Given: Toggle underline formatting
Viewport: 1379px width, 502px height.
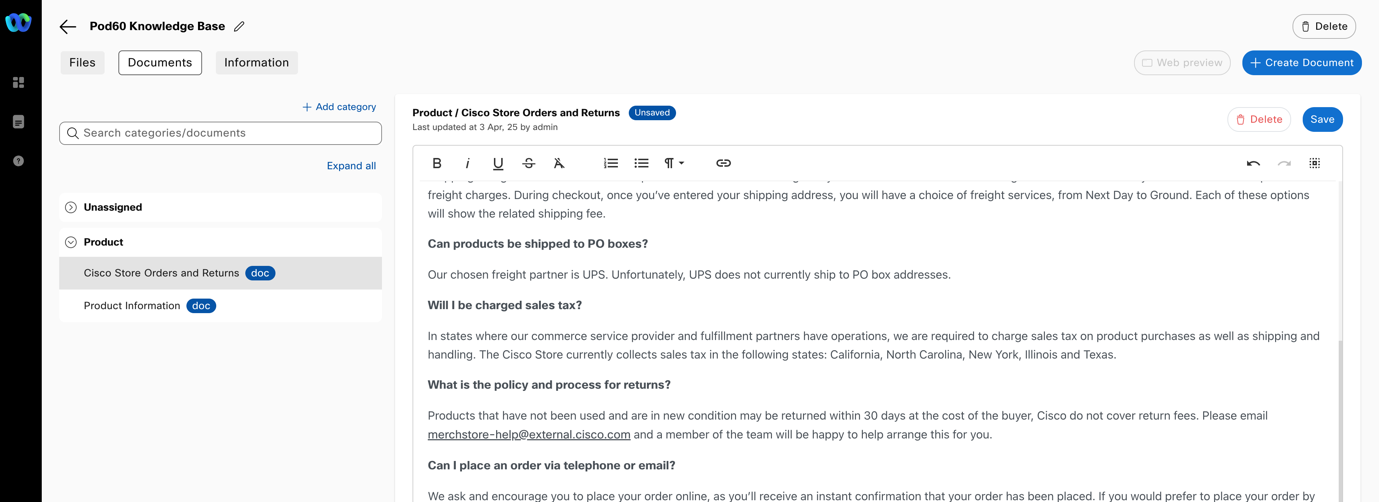Looking at the screenshot, I should (x=498, y=163).
